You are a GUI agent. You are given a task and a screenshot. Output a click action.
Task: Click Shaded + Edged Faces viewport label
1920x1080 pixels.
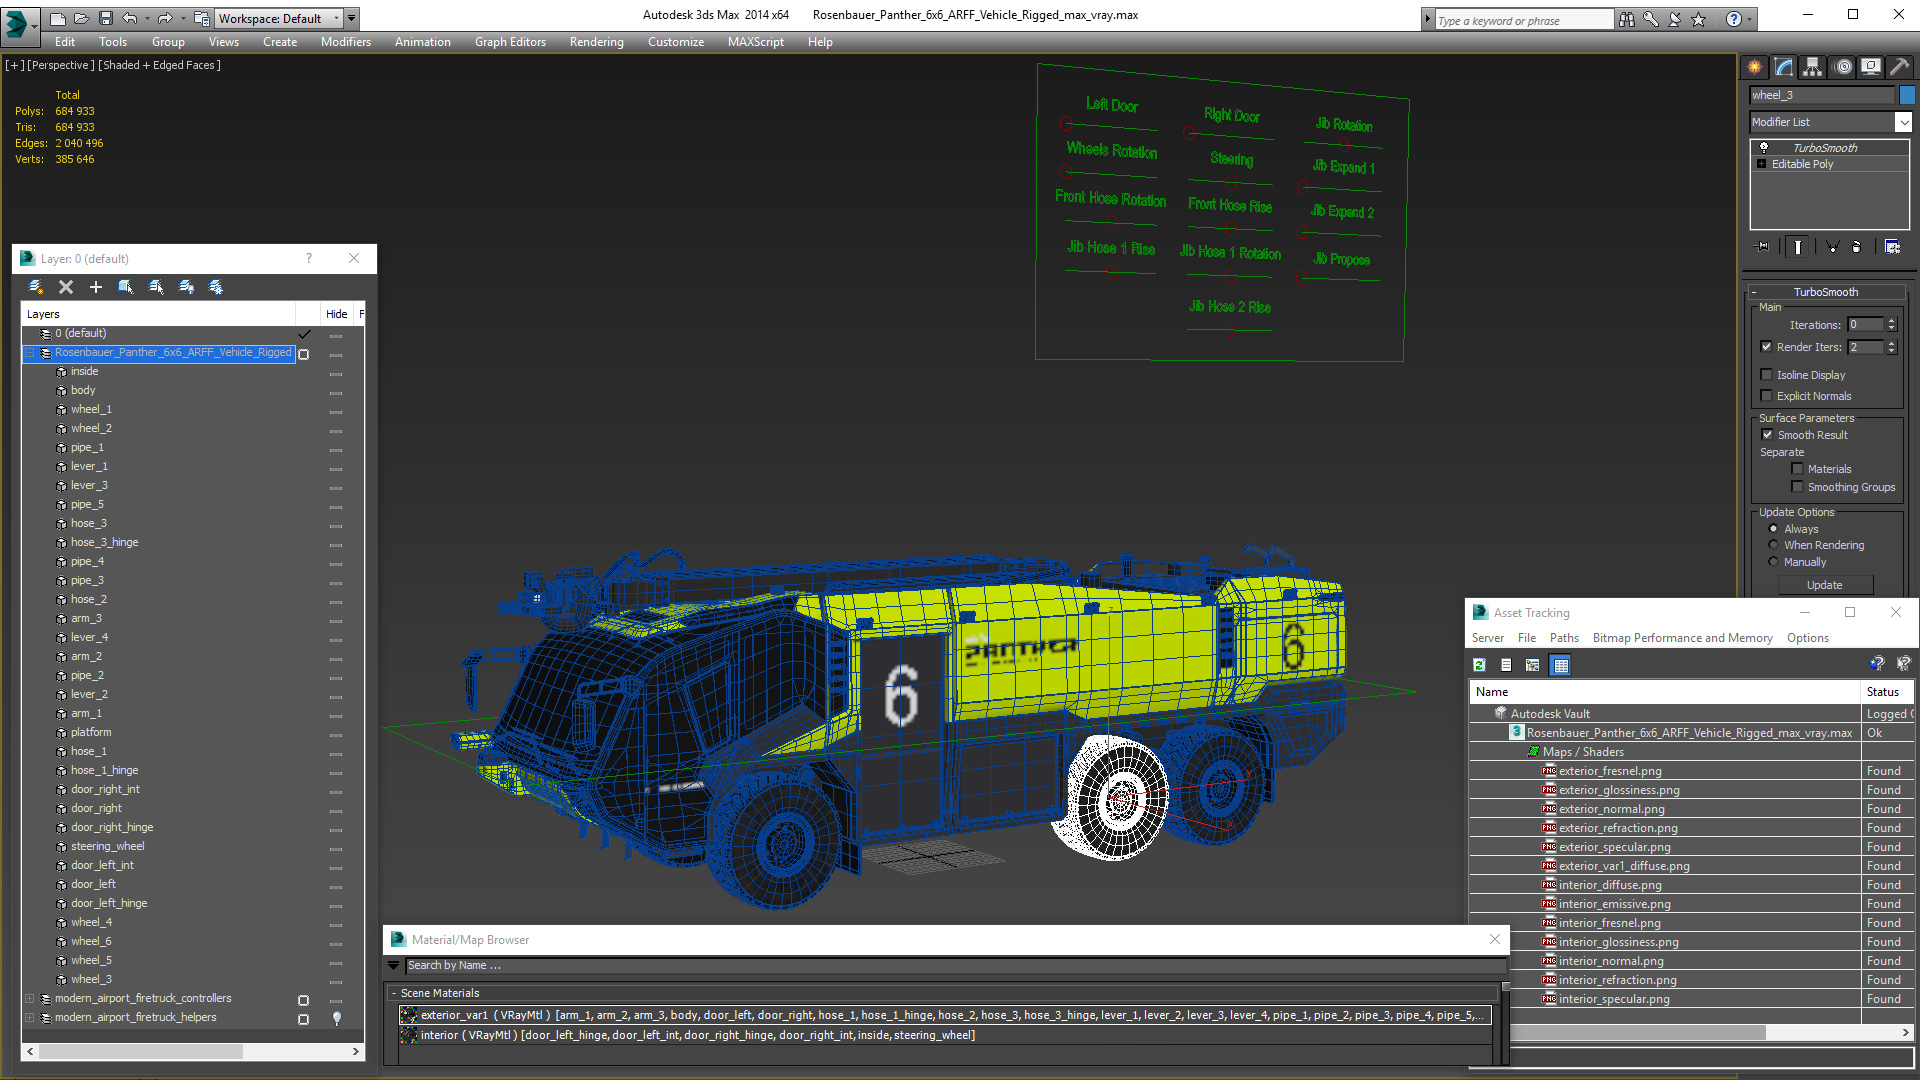point(159,65)
